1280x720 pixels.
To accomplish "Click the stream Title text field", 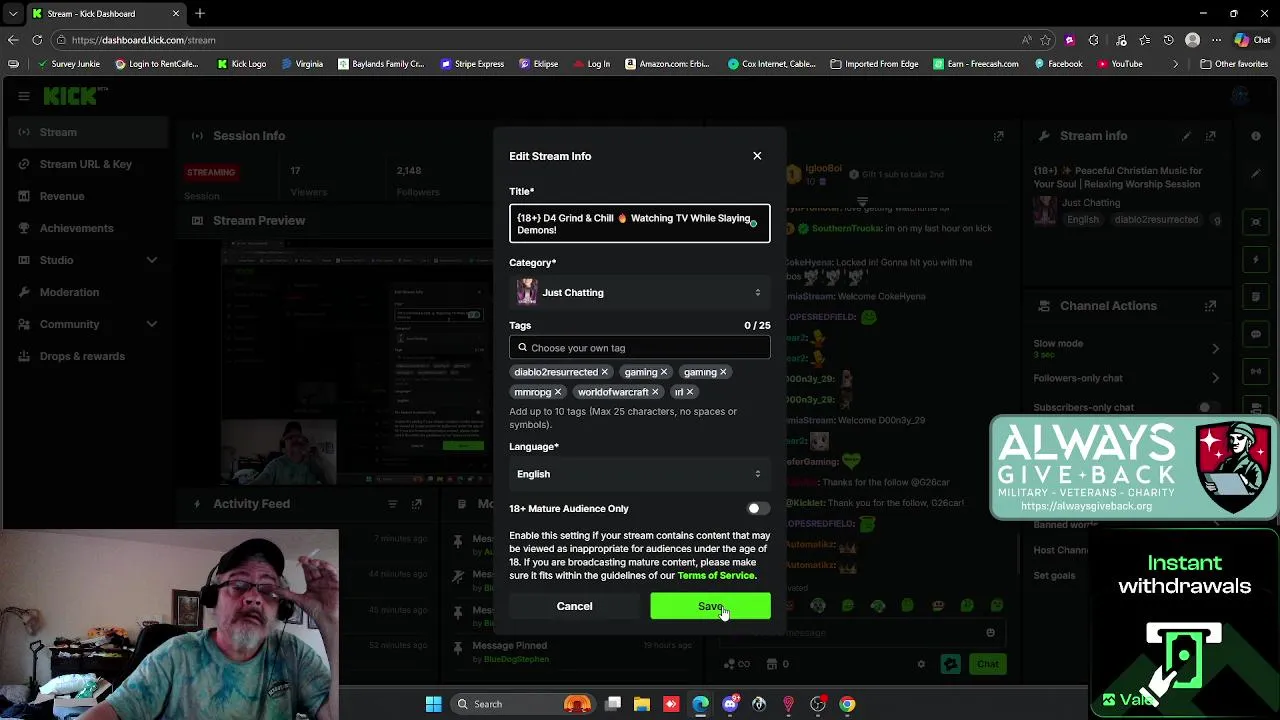I will point(640,224).
